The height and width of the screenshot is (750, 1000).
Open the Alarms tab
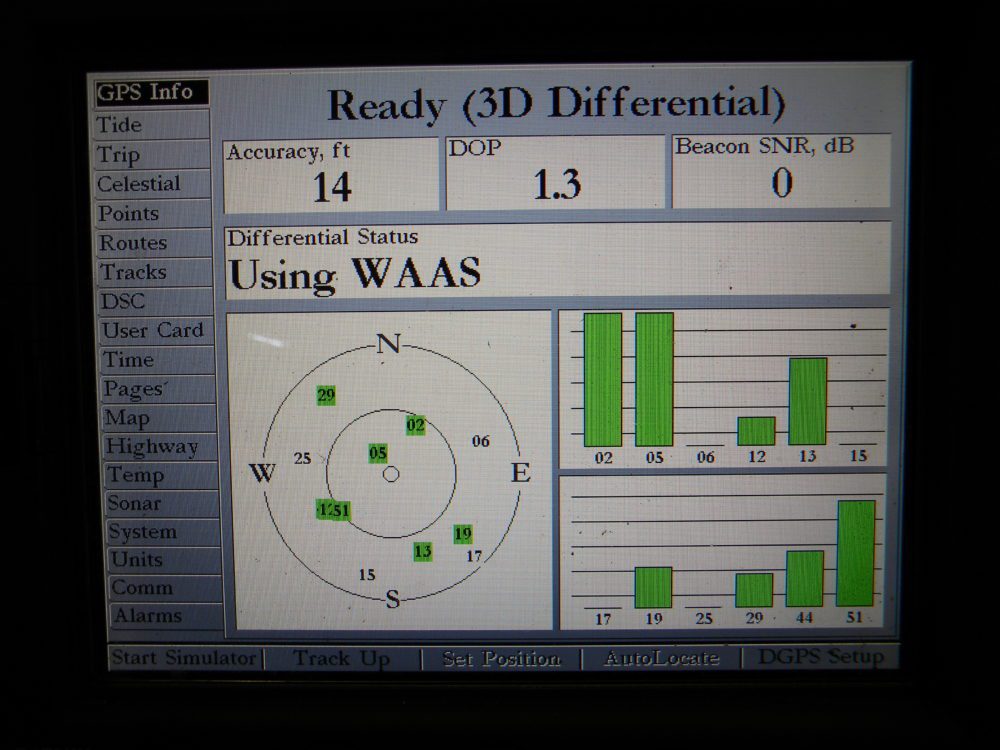point(168,615)
